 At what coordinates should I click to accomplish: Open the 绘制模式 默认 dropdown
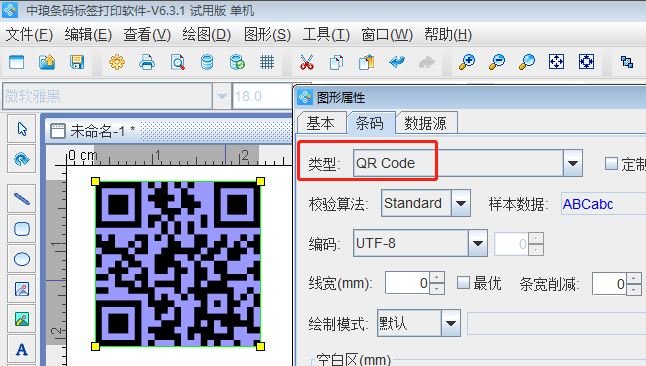click(x=451, y=323)
